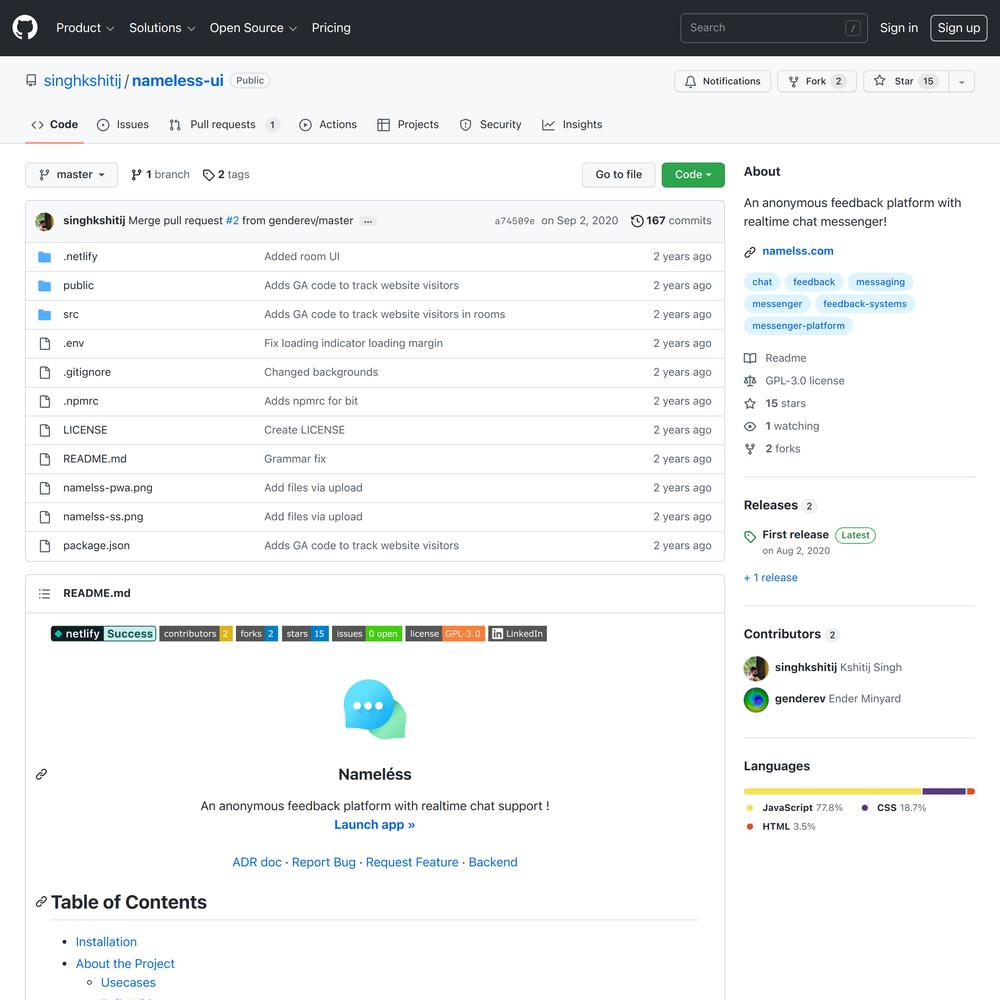The image size is (1000, 1000).
Task: Click the singhkshitij commit author avatar
Action: click(45, 221)
